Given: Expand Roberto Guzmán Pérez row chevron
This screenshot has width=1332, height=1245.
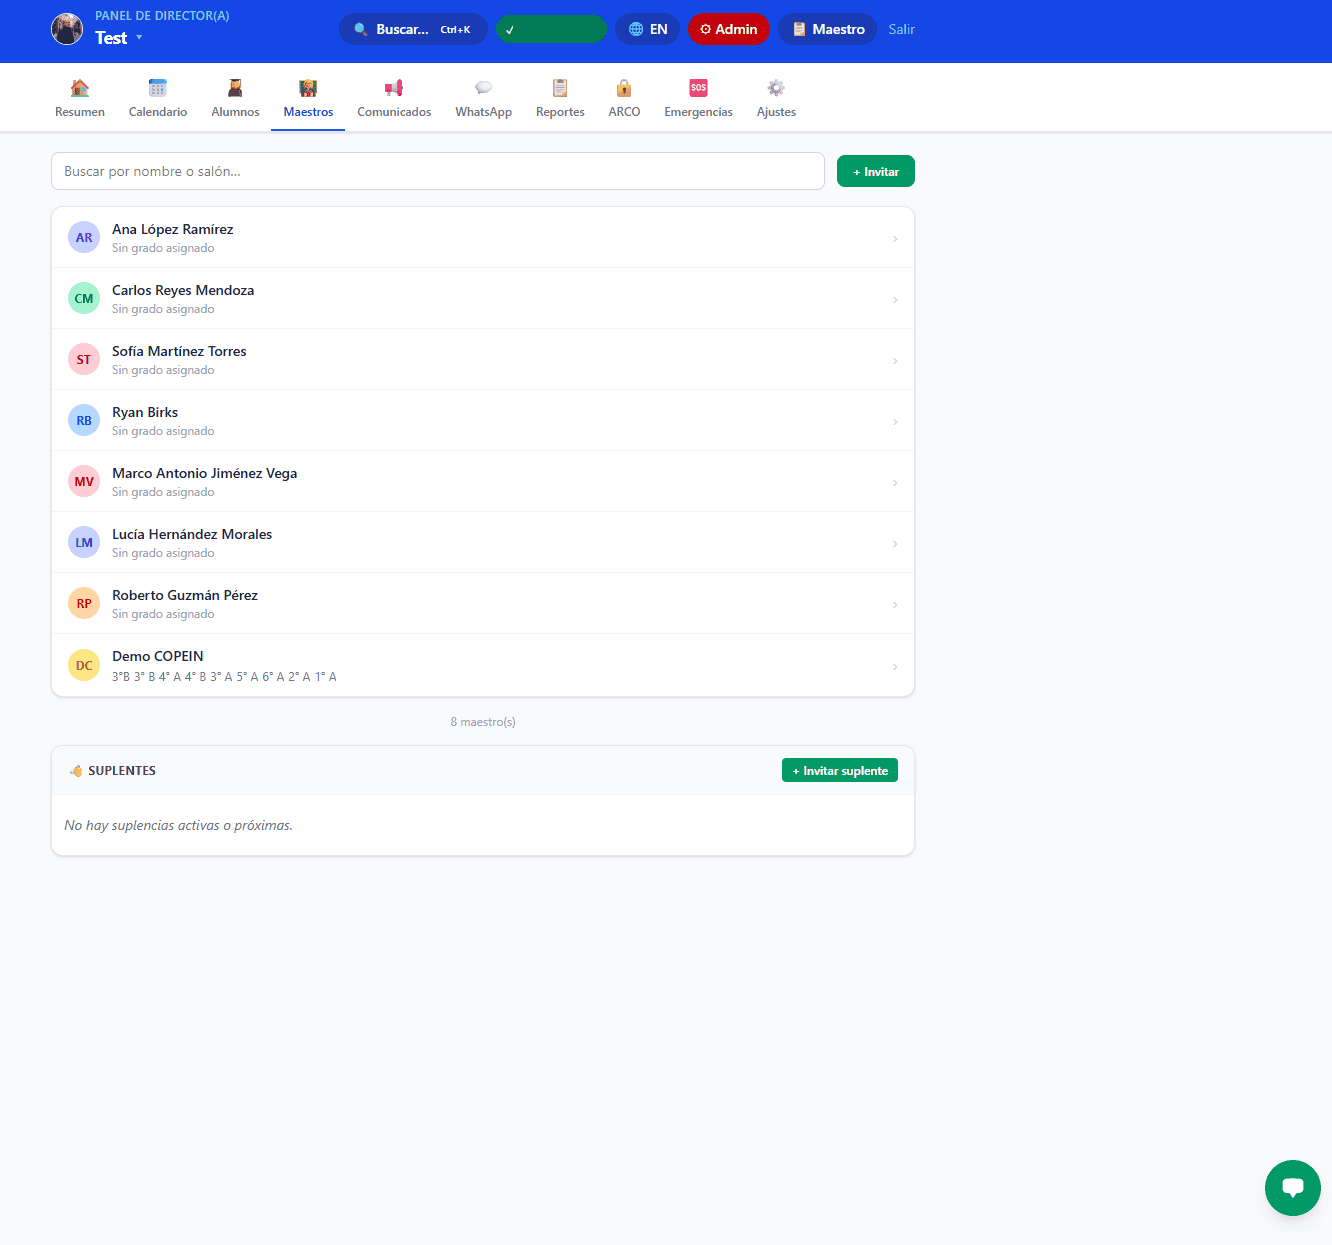Looking at the screenshot, I should [895, 605].
